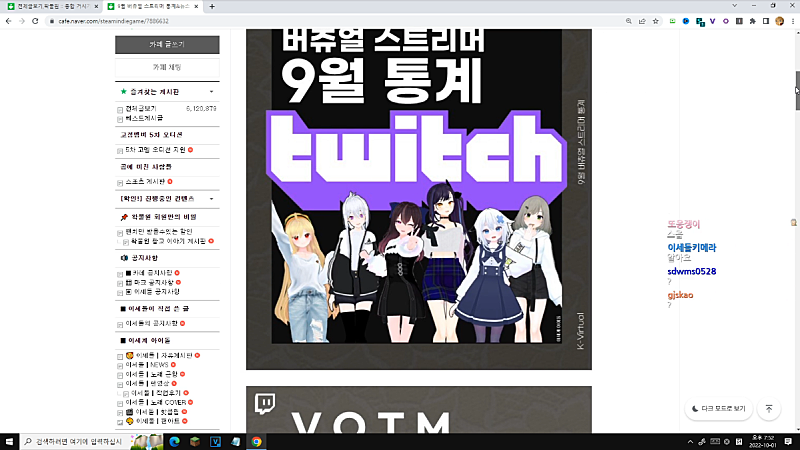
Task: Open the 카페 채팅 button
Action: [167, 67]
